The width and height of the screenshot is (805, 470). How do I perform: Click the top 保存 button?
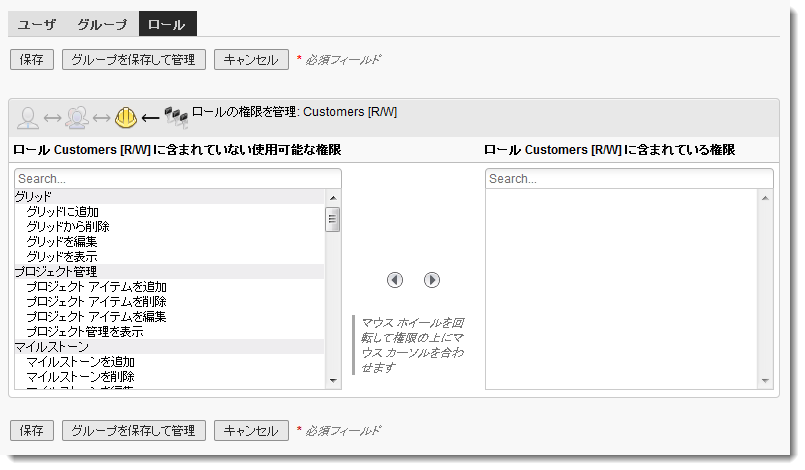click(32, 60)
